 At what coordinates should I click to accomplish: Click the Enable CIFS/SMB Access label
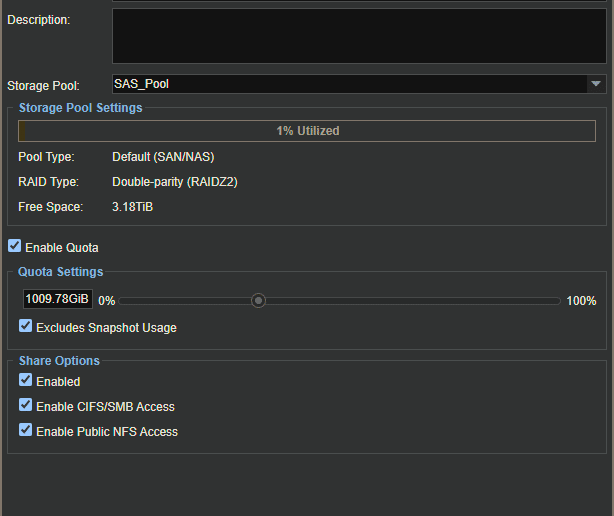[105, 407]
